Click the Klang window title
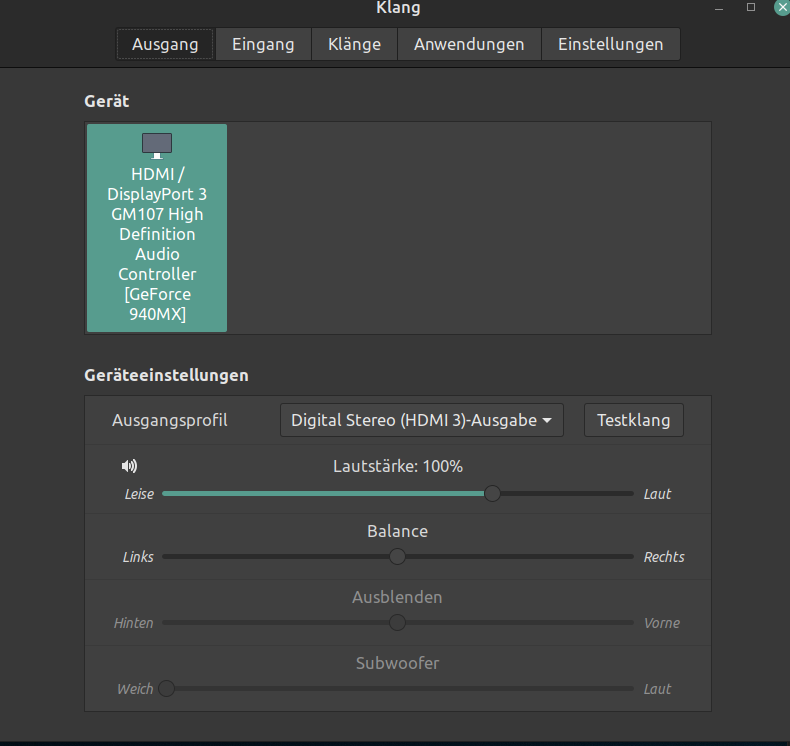790x746 pixels. tap(398, 8)
